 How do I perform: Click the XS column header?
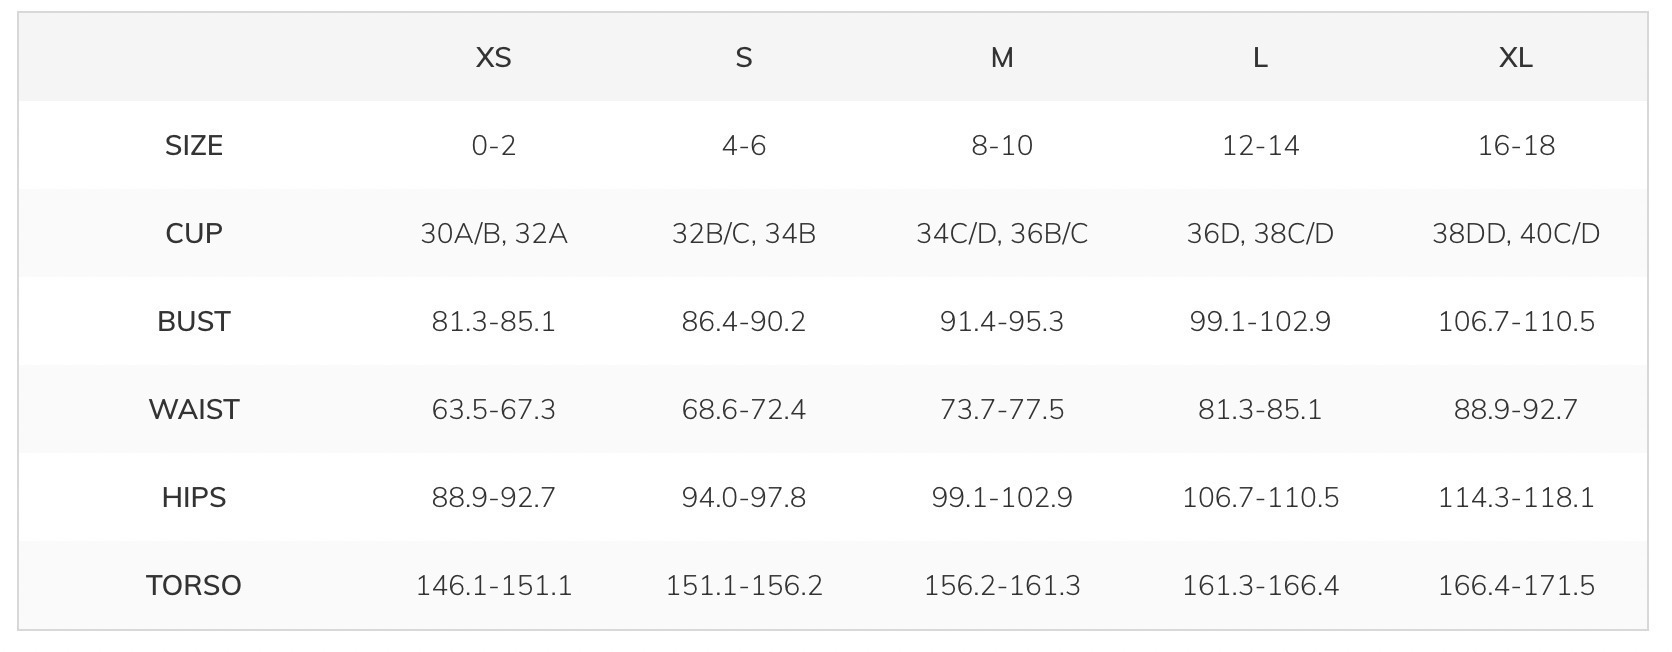(493, 58)
